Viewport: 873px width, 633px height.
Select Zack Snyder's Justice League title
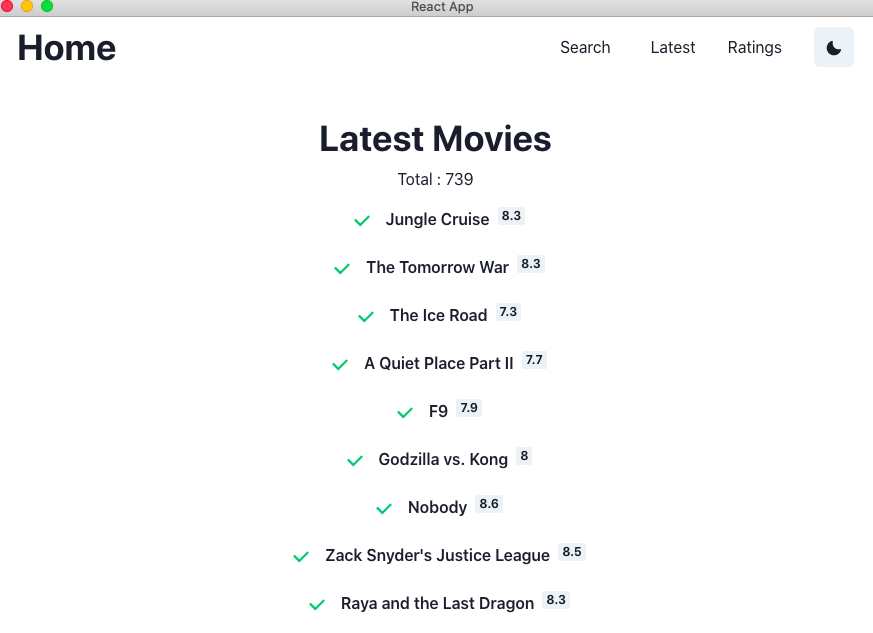coord(437,555)
